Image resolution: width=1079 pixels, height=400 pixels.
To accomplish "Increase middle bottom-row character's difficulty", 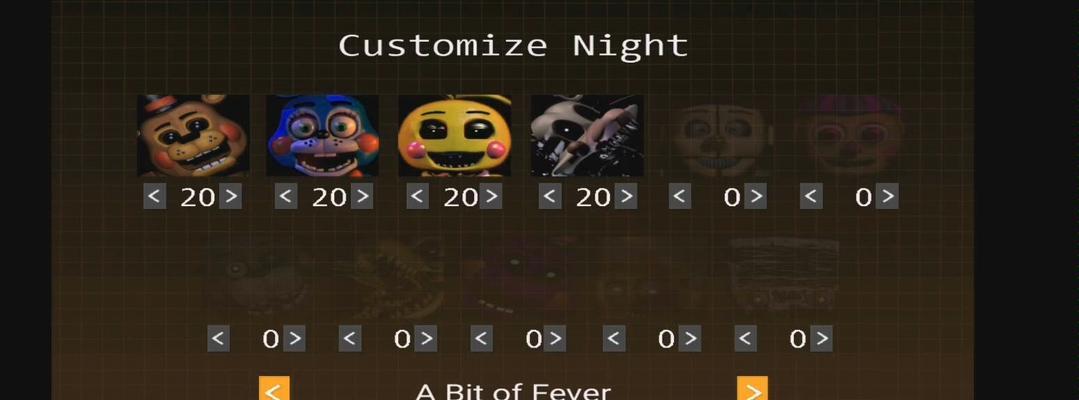I will [555, 339].
